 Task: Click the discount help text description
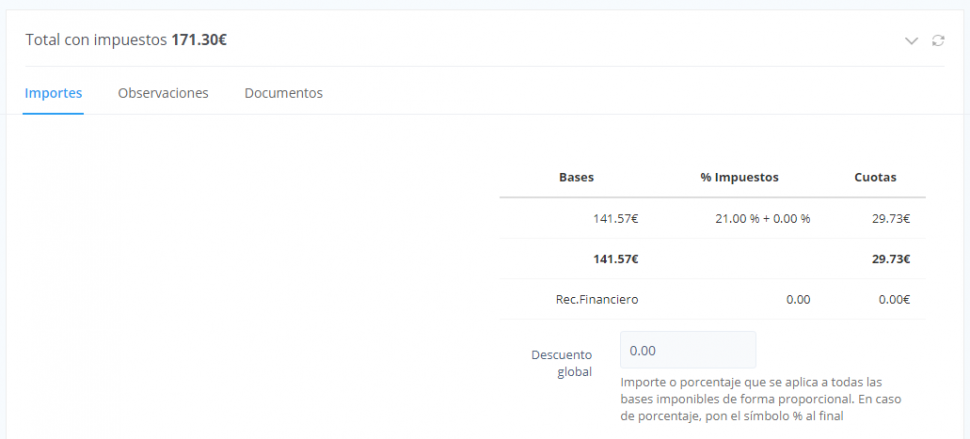click(758, 399)
